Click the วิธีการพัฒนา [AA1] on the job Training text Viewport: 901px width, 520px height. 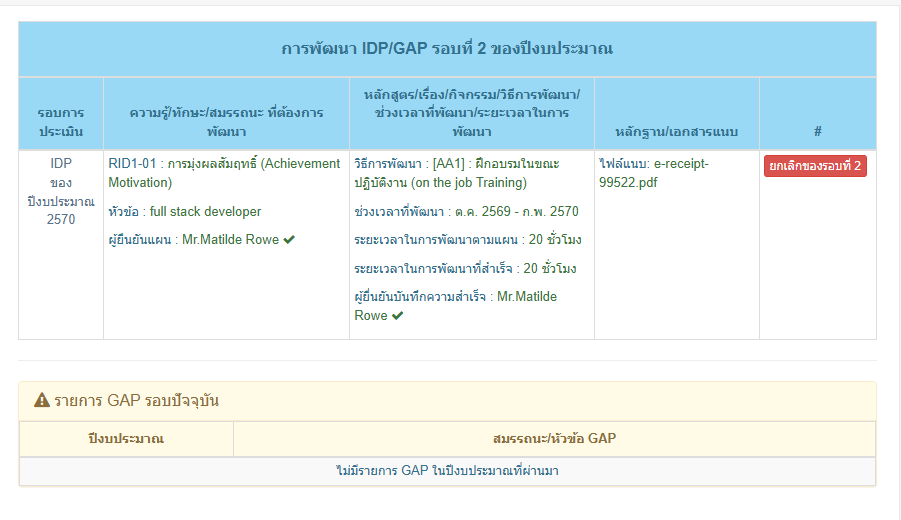point(457,173)
